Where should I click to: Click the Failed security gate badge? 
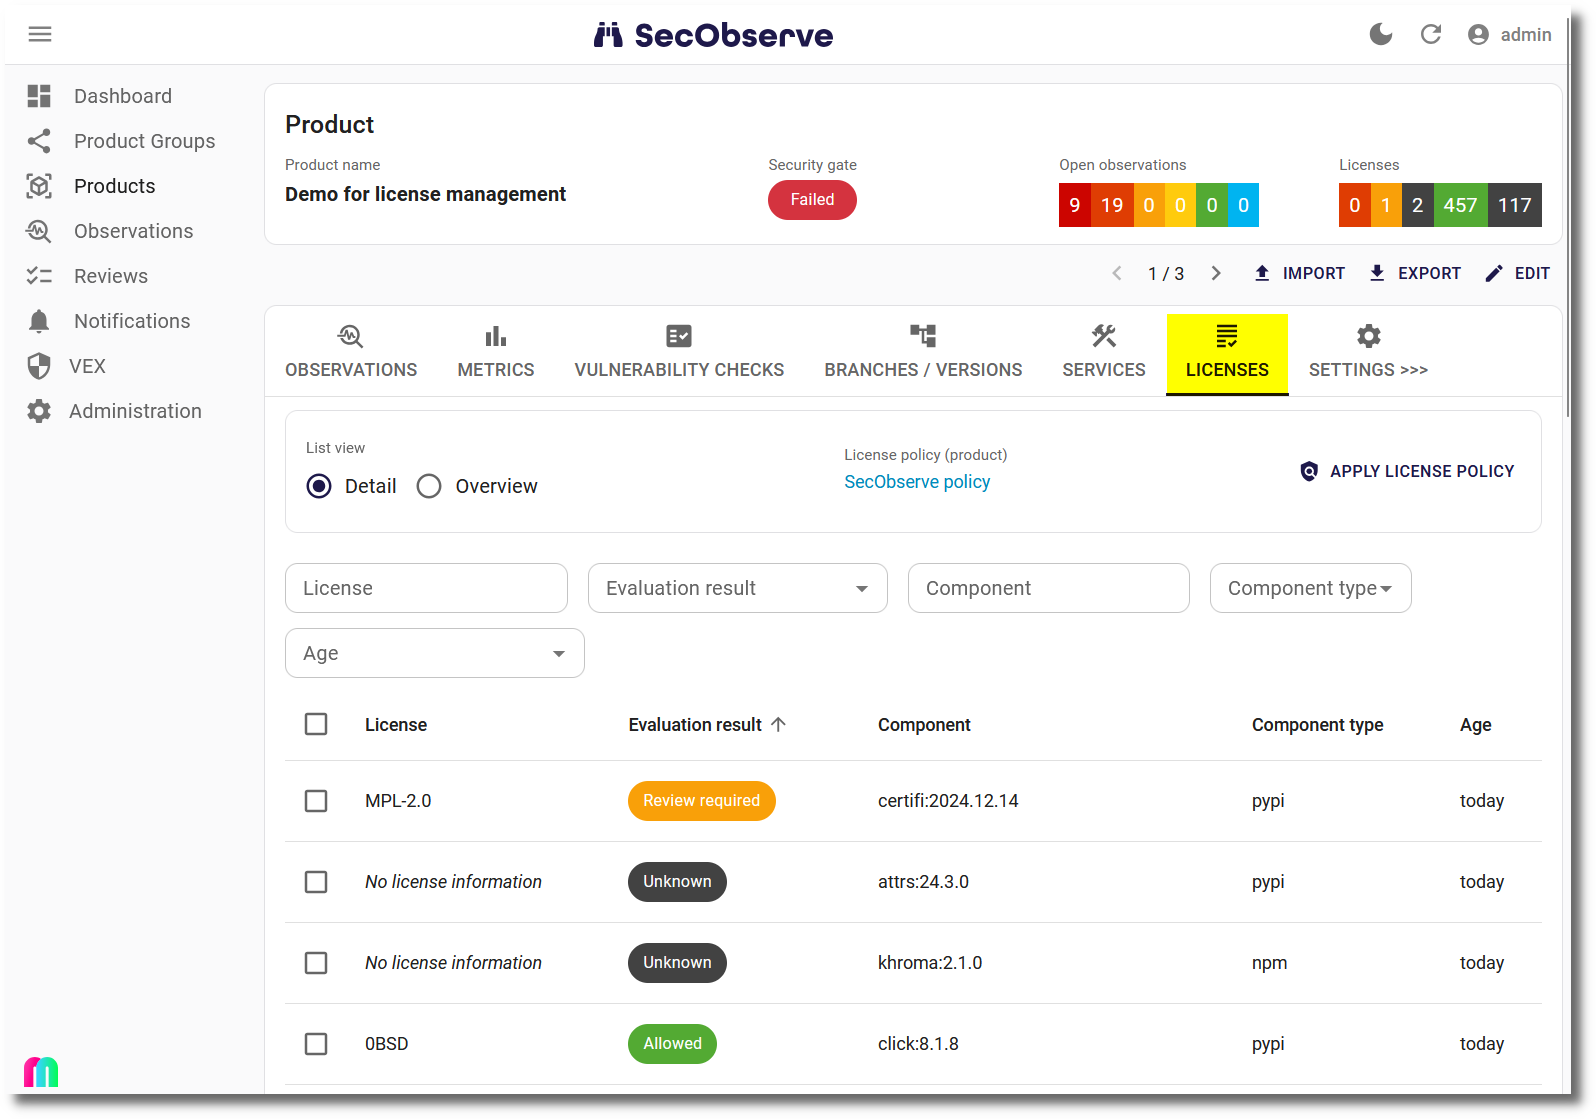coord(812,200)
